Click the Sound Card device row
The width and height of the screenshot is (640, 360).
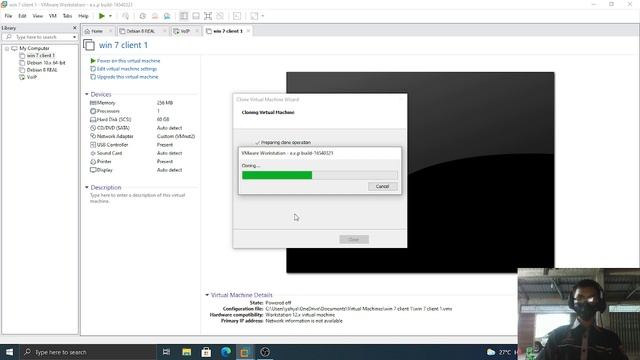coord(143,153)
